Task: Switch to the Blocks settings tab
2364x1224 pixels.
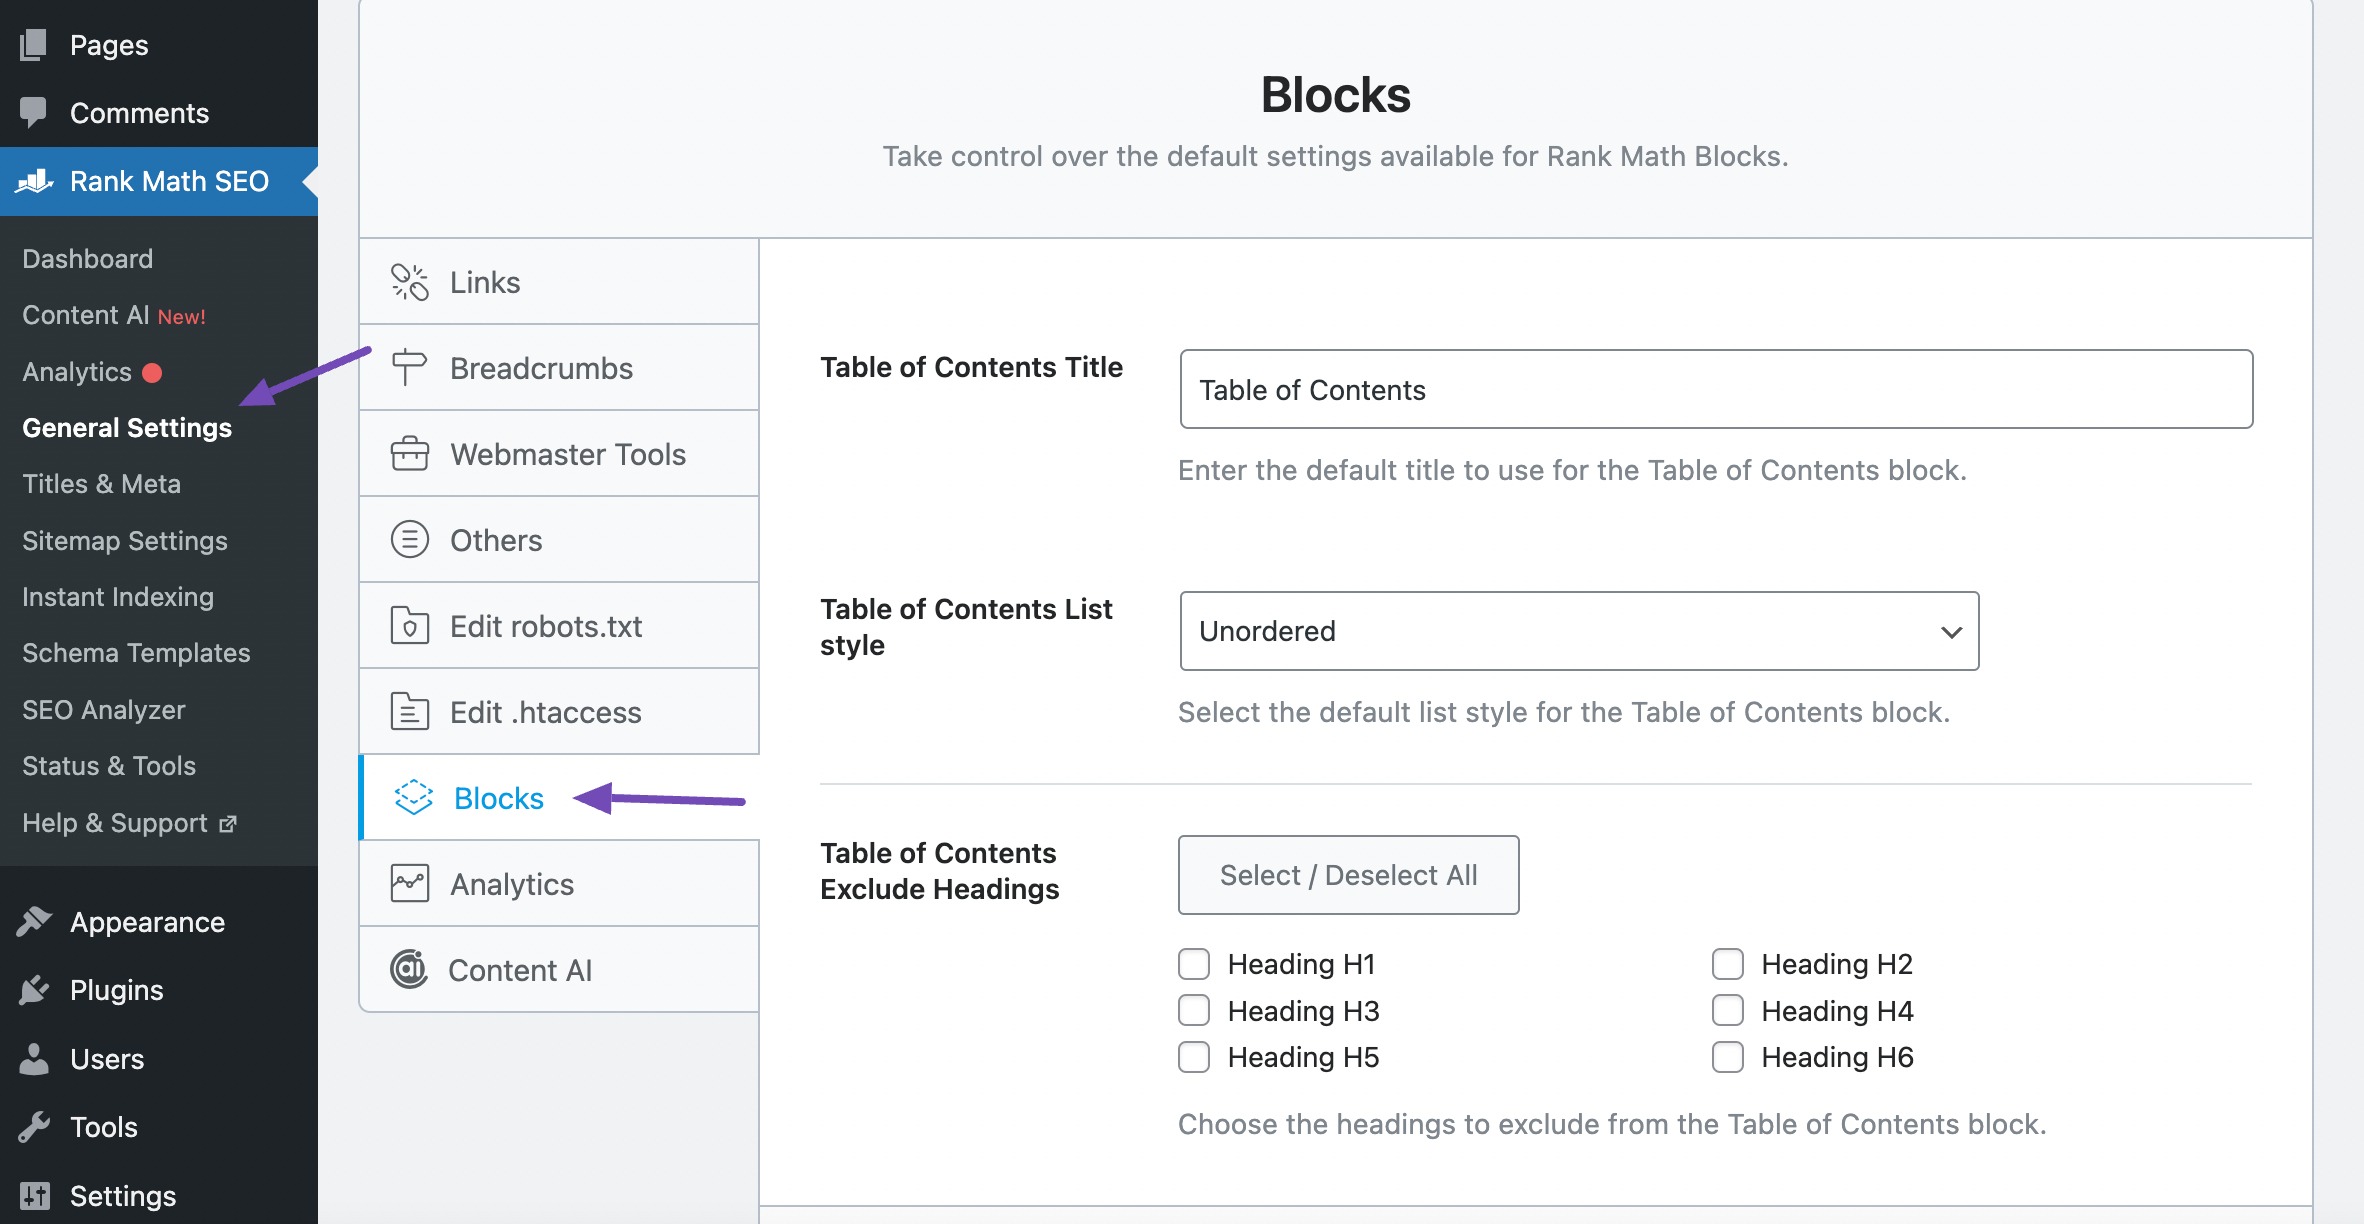Action: tap(497, 798)
